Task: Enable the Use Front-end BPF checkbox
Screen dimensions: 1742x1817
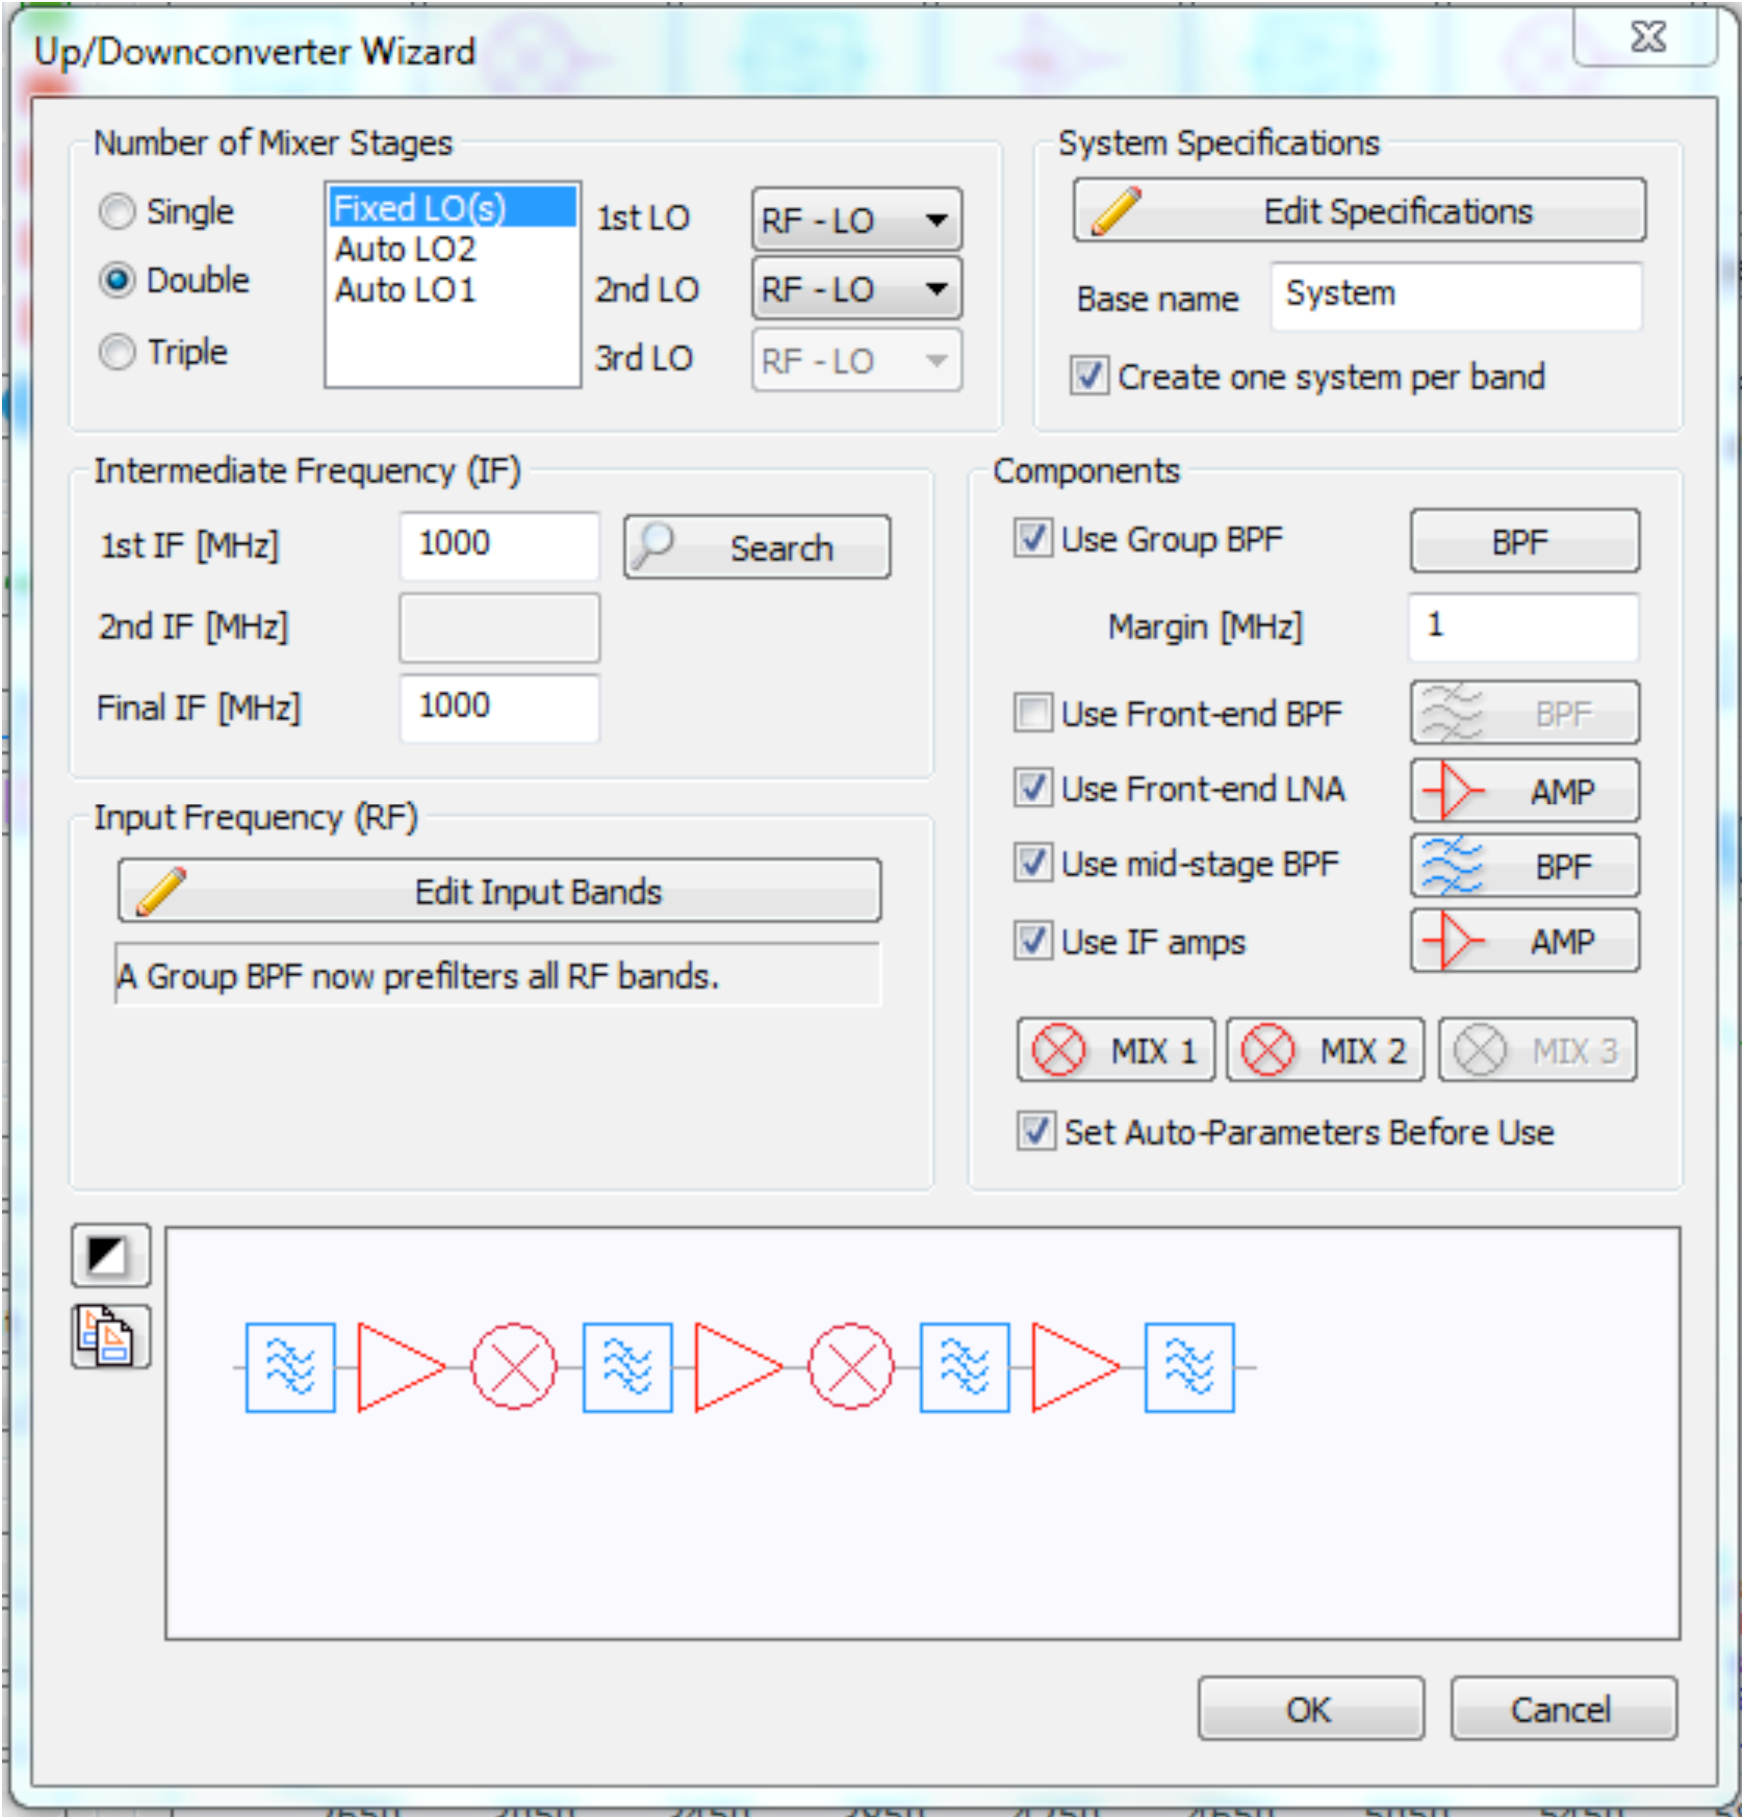Action: [1033, 714]
